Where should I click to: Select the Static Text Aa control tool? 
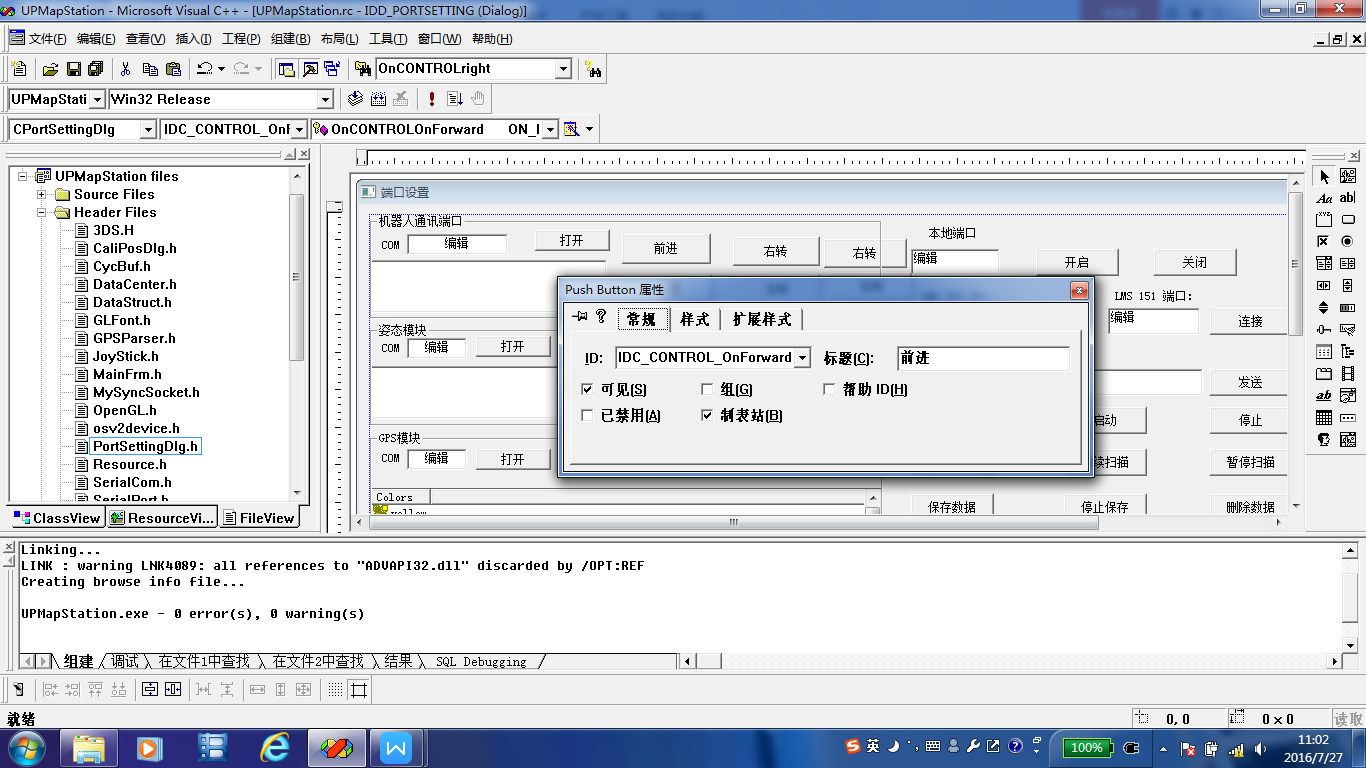click(x=1324, y=199)
